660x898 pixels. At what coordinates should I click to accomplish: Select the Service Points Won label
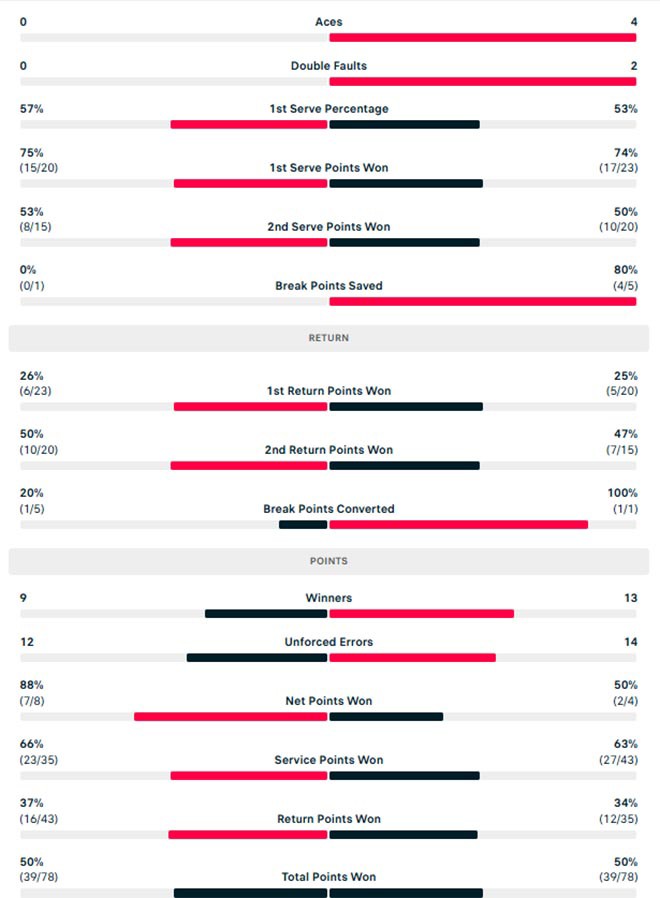coord(329,760)
